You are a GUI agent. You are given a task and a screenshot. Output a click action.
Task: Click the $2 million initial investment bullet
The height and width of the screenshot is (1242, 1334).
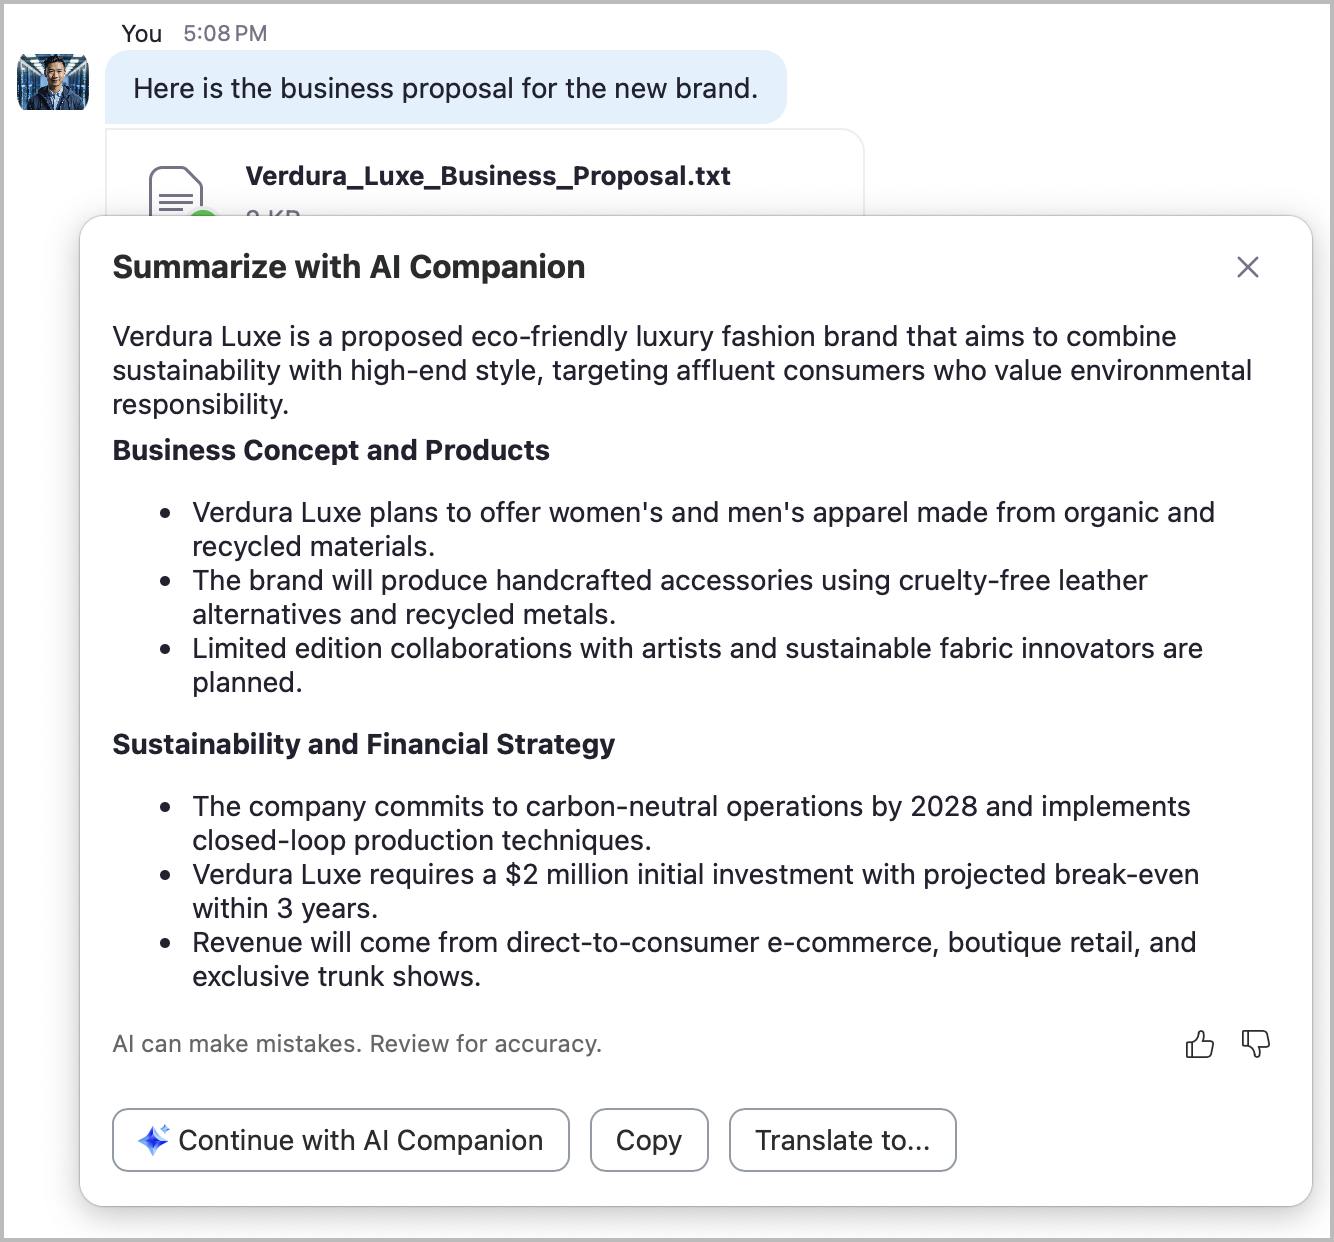tap(695, 891)
